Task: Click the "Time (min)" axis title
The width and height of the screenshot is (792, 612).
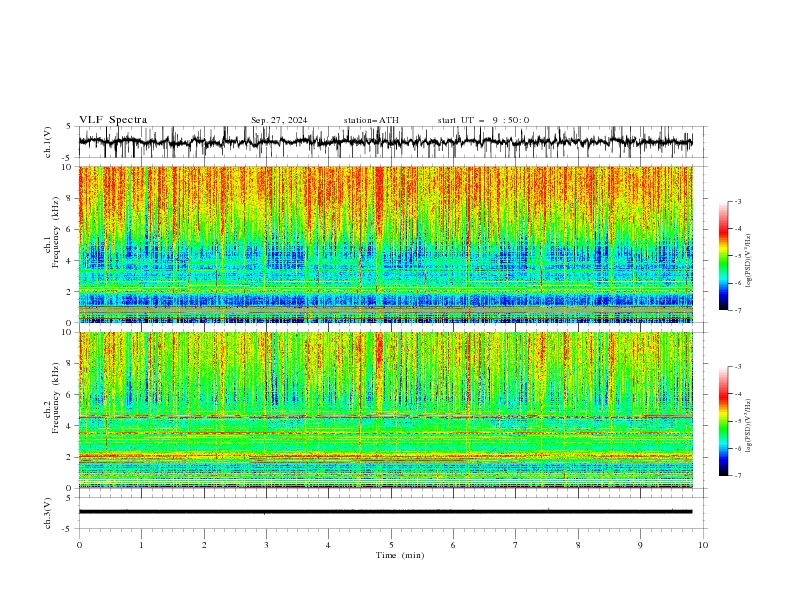Action: (x=400, y=555)
